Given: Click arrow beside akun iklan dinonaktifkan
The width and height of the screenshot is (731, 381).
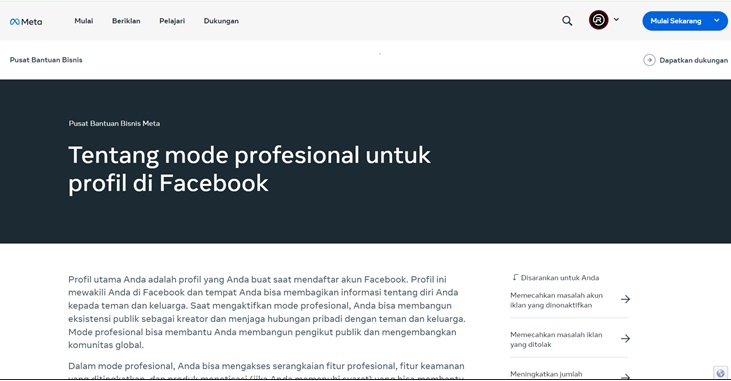Looking at the screenshot, I should (x=626, y=299).
